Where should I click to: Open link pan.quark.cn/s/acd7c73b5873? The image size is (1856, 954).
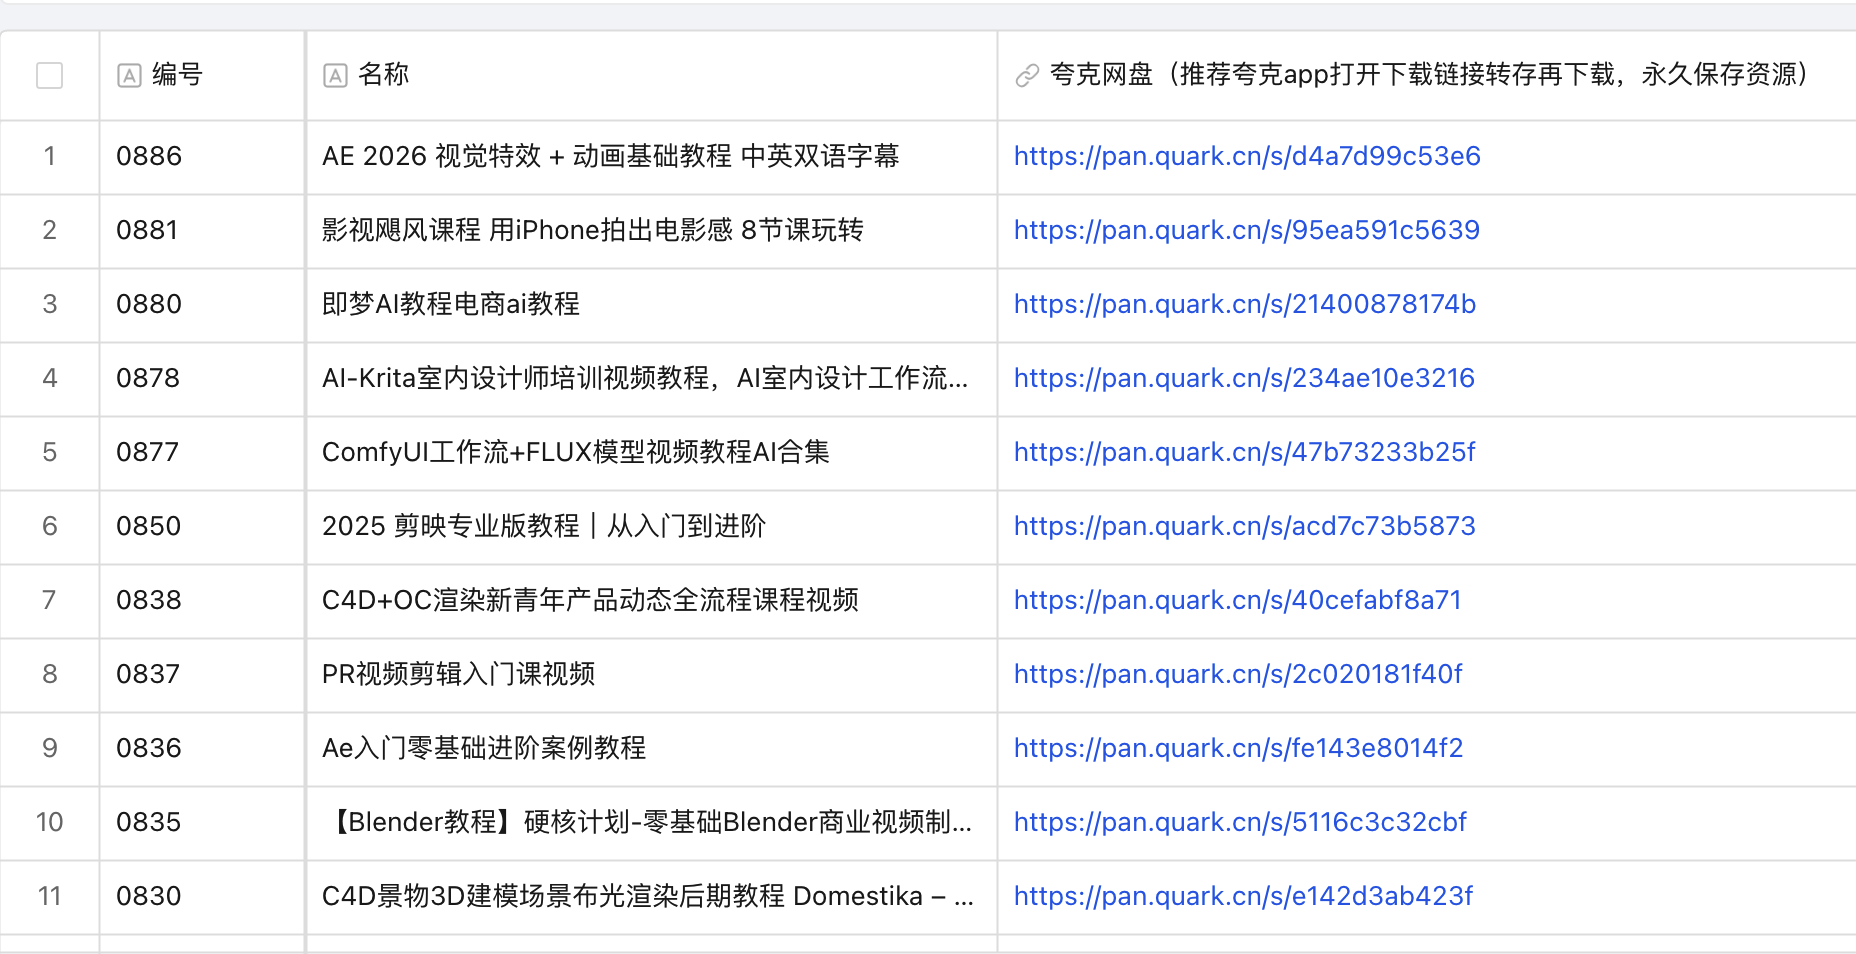coord(1245,526)
